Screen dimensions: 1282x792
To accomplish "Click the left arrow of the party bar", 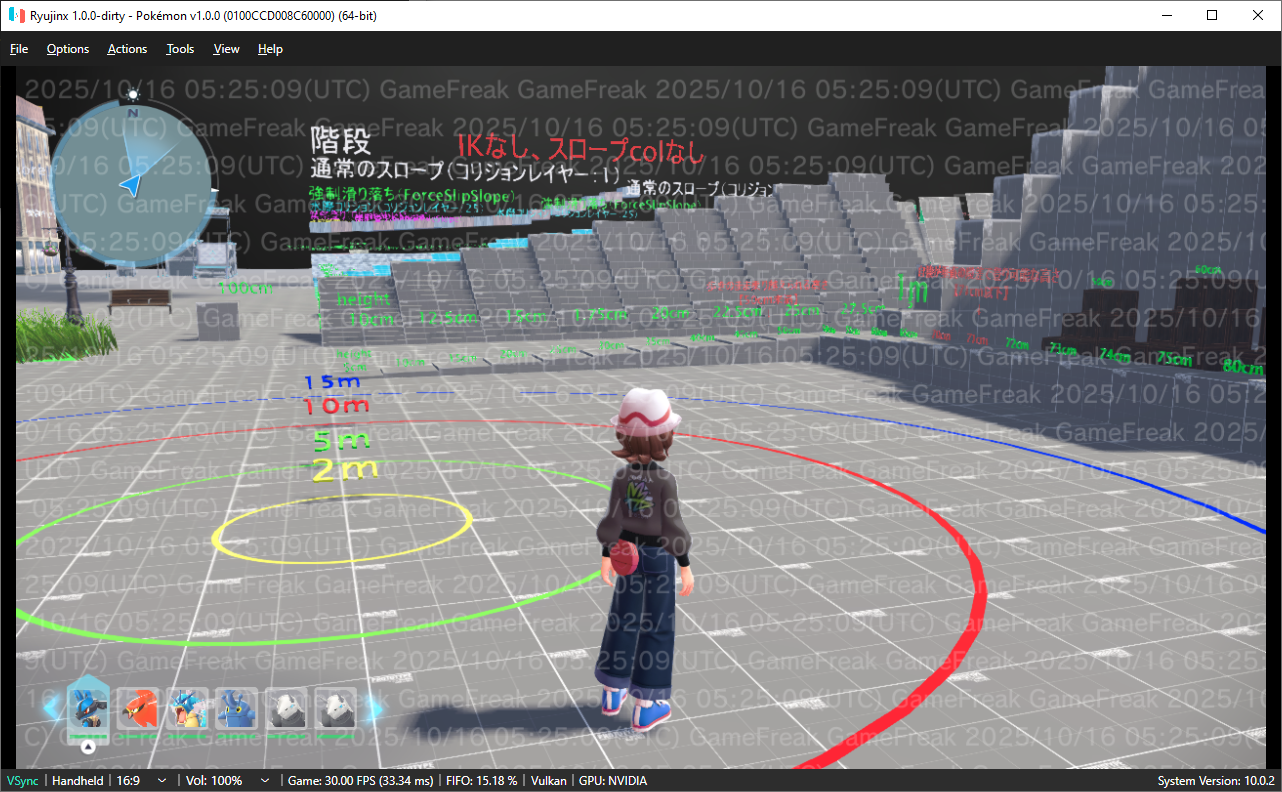I will [x=52, y=709].
